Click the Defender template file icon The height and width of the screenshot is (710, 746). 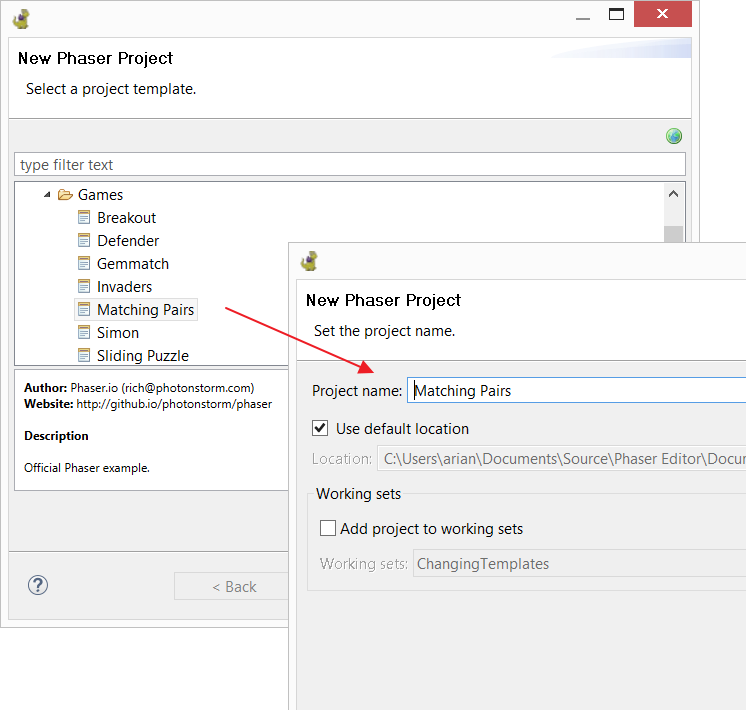pos(84,240)
